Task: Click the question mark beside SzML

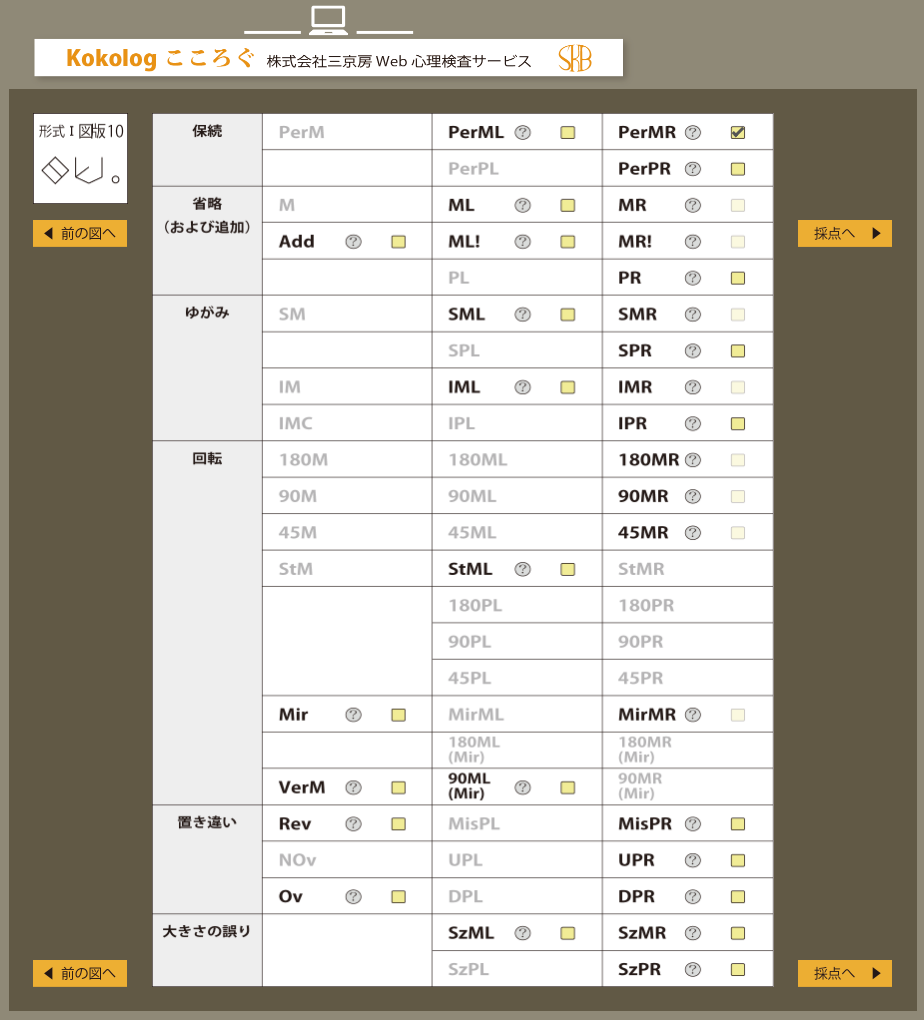Action: coord(522,934)
